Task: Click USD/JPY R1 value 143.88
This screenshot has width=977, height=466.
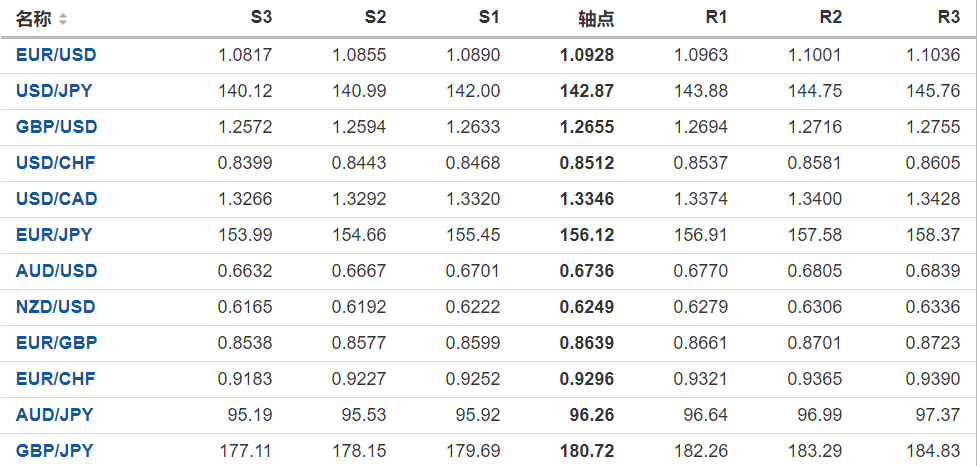Action: pos(702,91)
